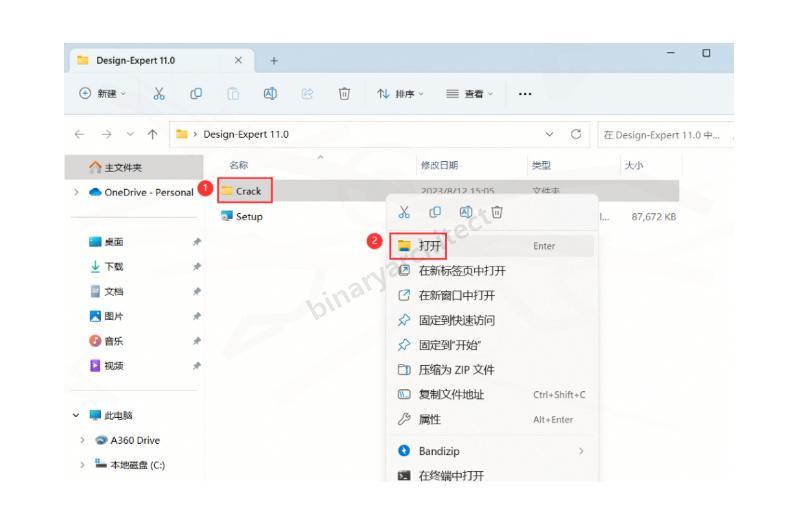
Task: Click the Rename icon in toolbar
Action: click(270, 94)
